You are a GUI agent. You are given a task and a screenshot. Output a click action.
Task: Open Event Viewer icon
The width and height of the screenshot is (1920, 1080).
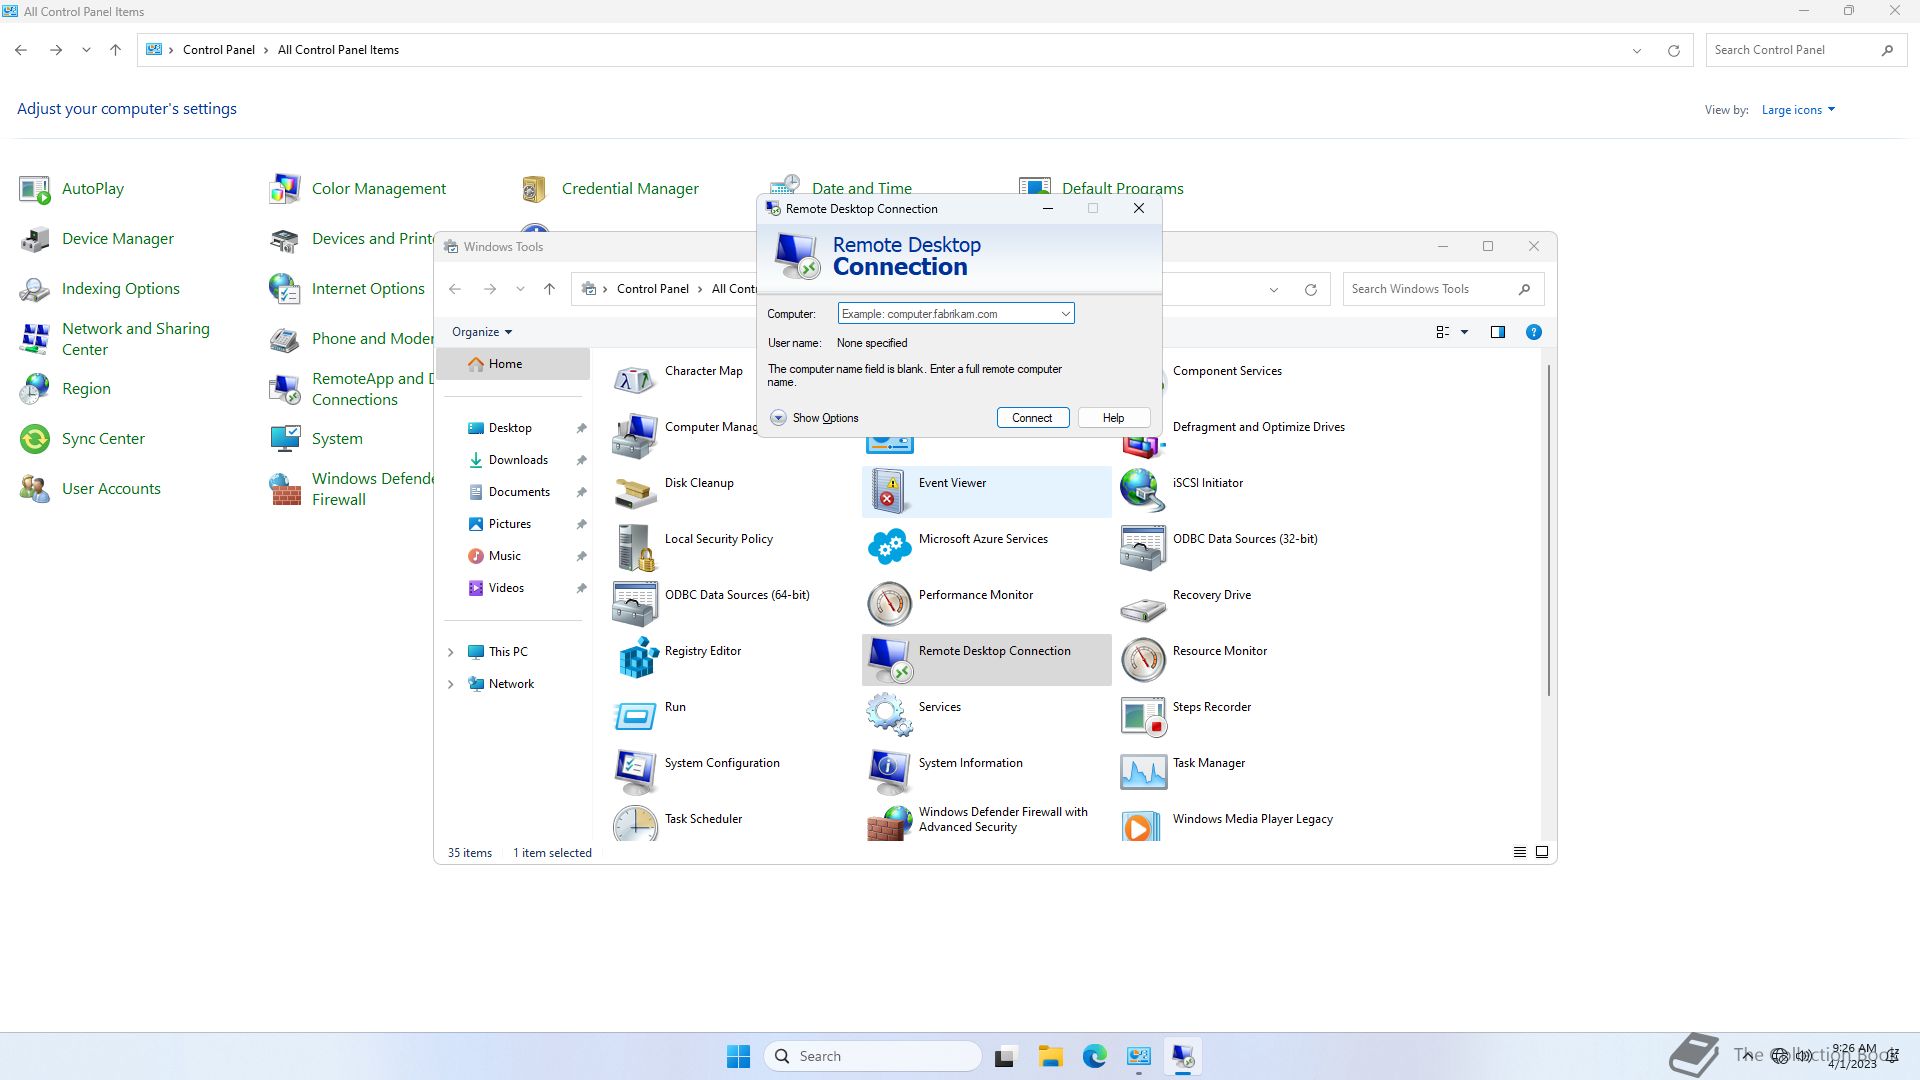tap(889, 492)
